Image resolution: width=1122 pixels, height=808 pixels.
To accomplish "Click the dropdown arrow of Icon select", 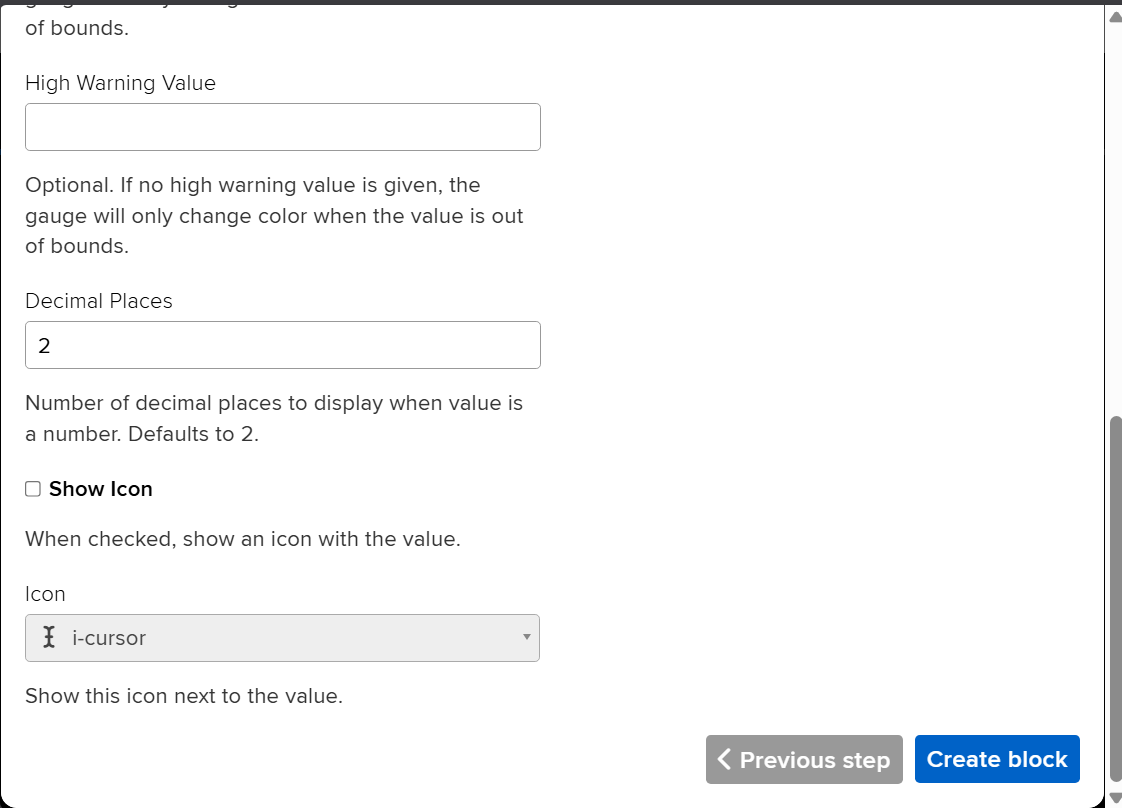I will coord(527,637).
